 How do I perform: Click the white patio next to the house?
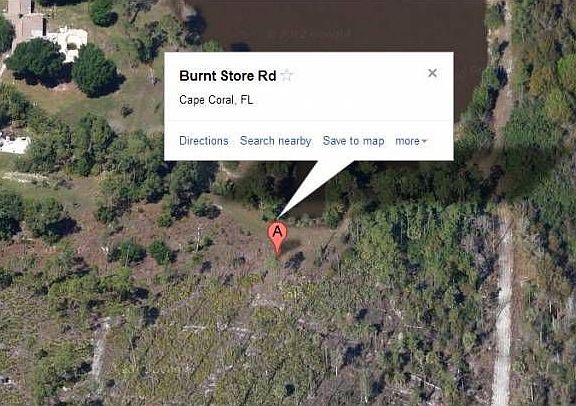[x=69, y=40]
